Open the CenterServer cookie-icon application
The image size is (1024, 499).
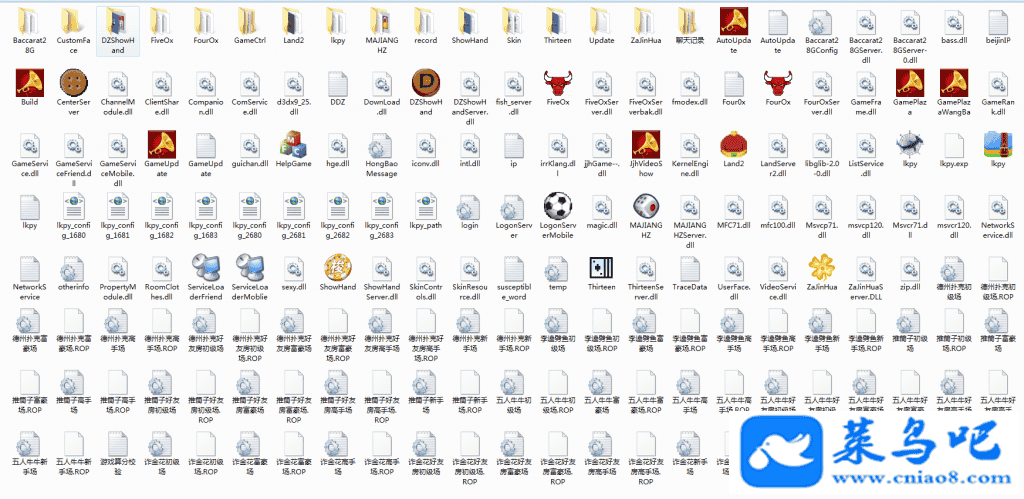pyautogui.click(x=73, y=83)
